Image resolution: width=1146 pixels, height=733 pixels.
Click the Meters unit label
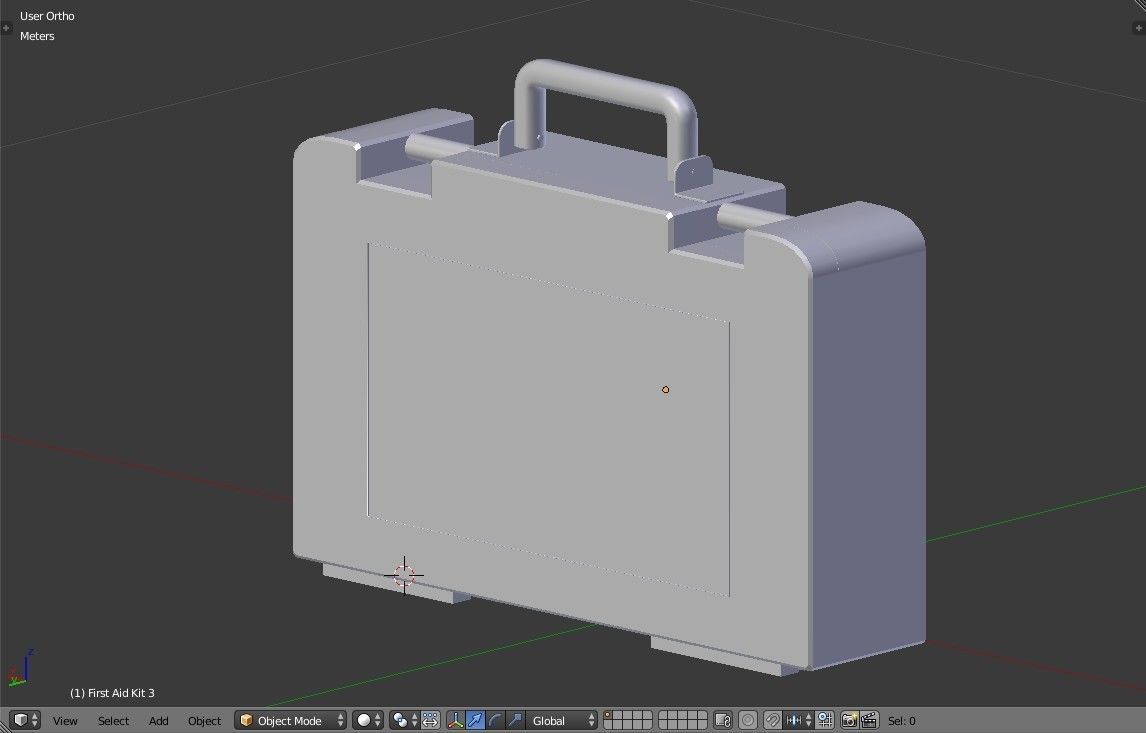tap(37, 36)
